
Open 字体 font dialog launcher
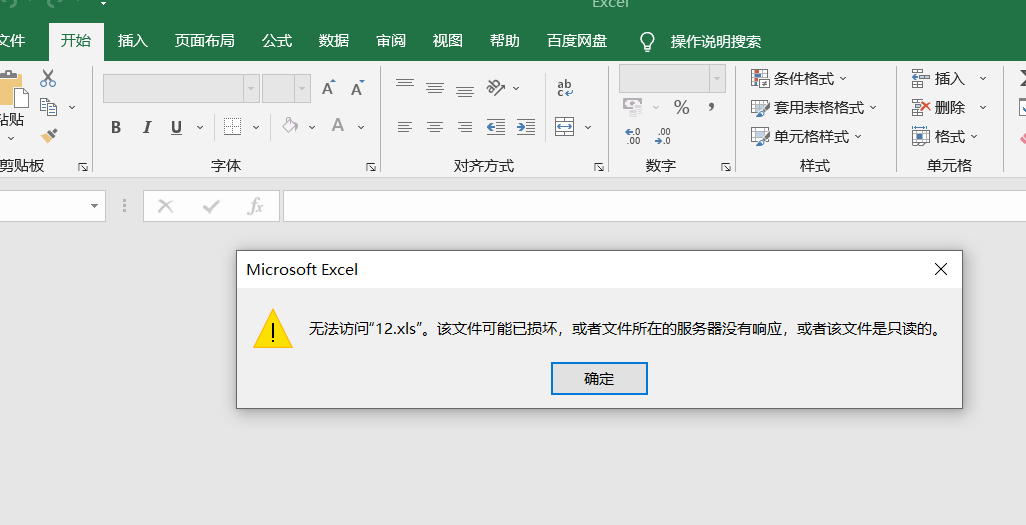click(x=371, y=168)
